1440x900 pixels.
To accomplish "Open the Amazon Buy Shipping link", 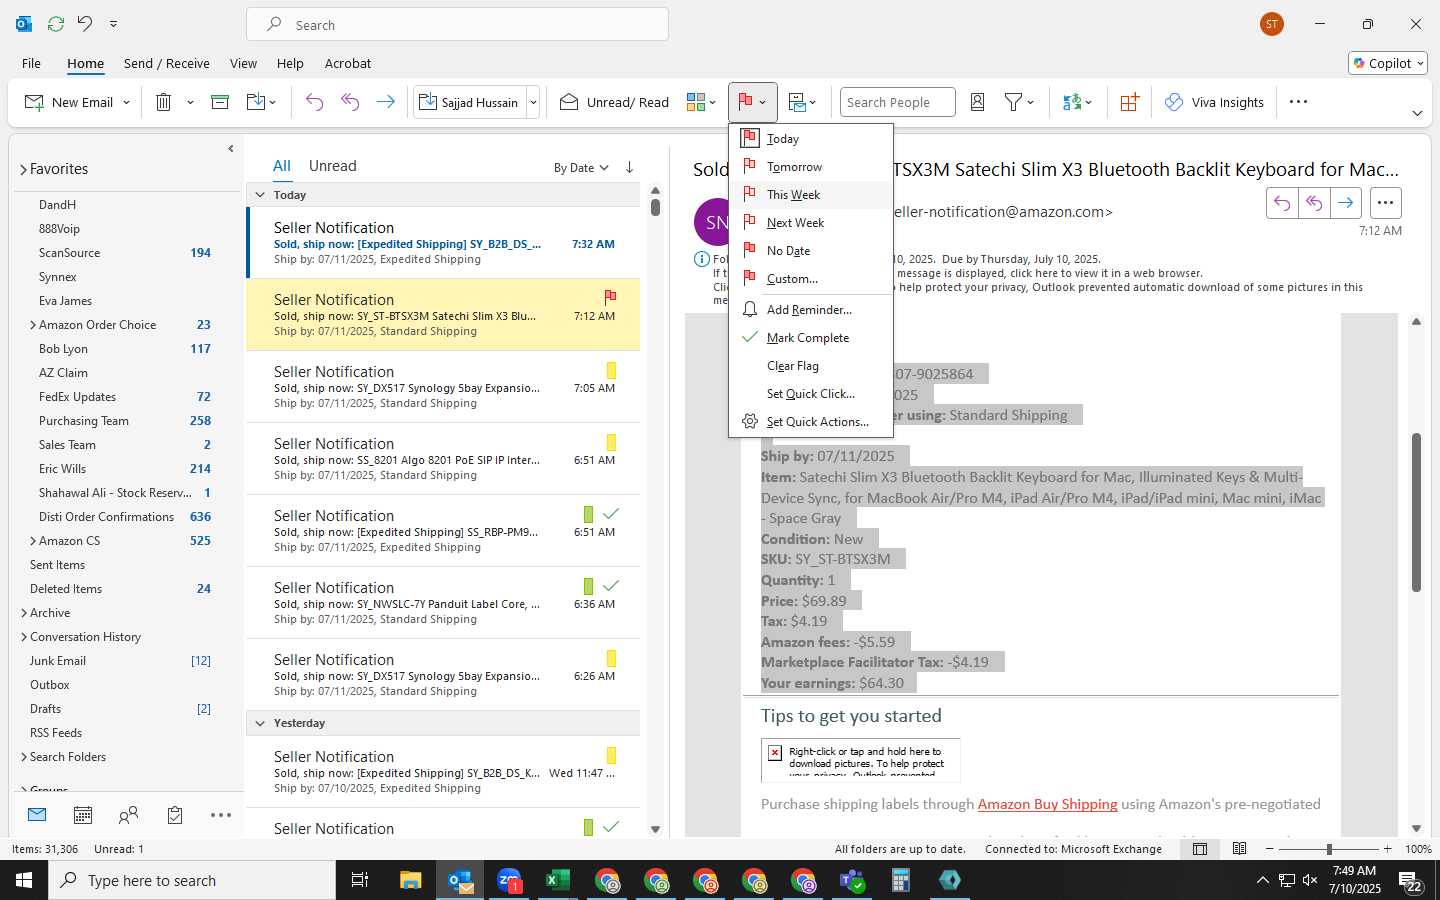I will 1047,804.
